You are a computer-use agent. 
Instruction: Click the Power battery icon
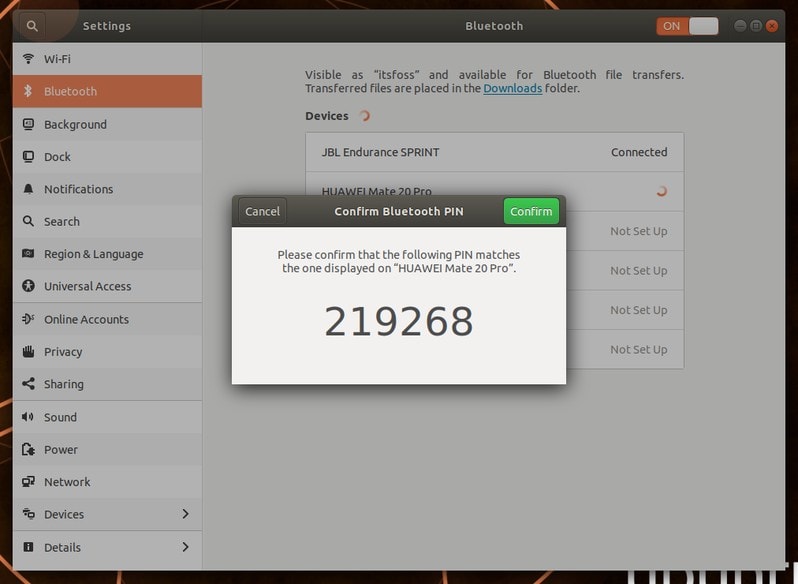click(x=28, y=449)
